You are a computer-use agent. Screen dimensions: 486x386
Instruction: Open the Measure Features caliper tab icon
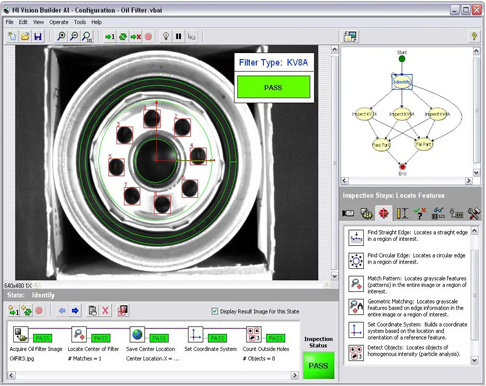tap(402, 213)
